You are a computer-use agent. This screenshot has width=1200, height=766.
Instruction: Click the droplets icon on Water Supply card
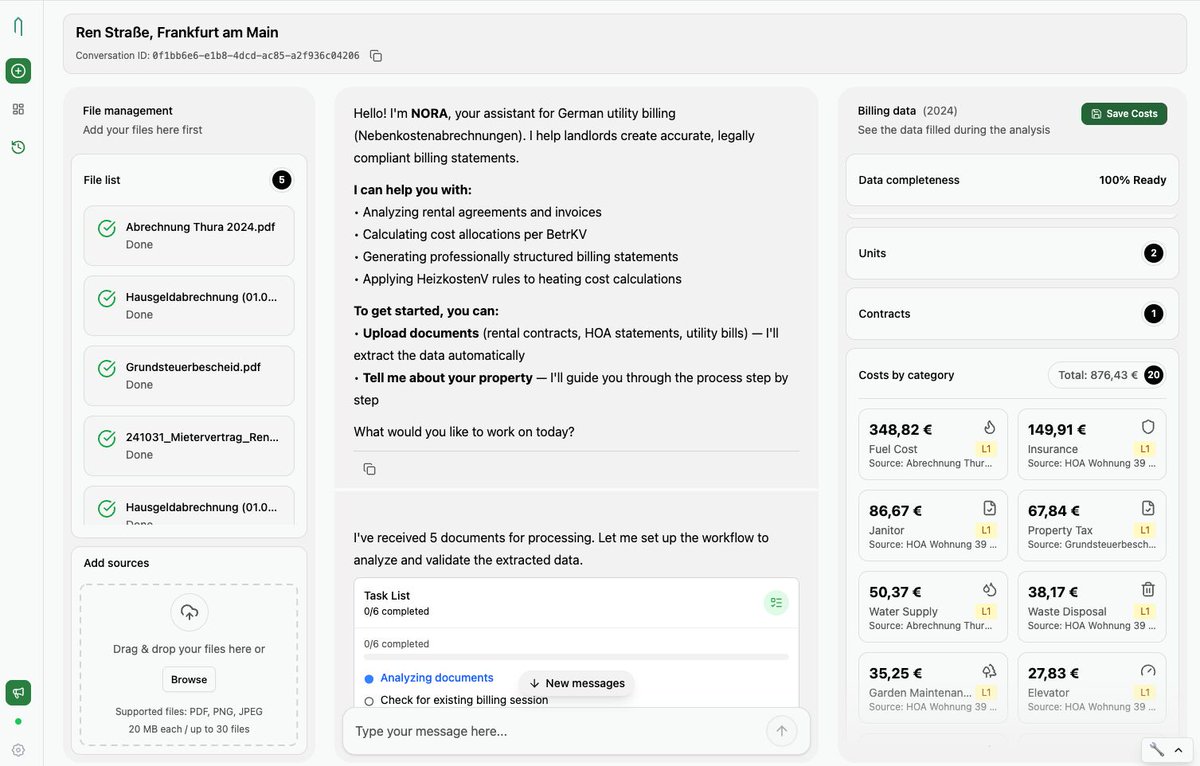pyautogui.click(x=989, y=589)
